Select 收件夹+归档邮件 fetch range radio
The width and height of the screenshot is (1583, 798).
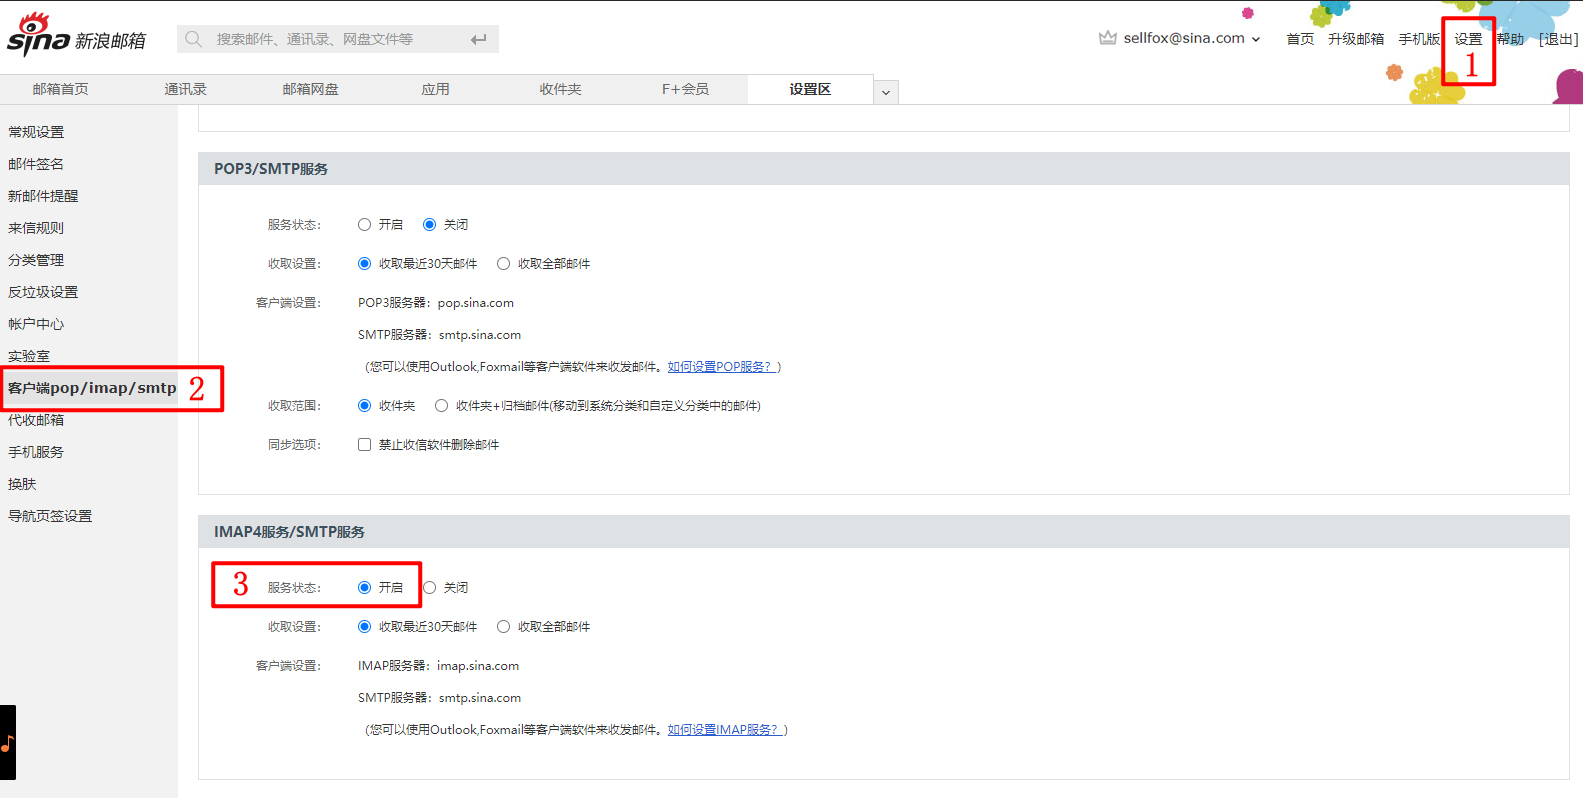point(441,406)
